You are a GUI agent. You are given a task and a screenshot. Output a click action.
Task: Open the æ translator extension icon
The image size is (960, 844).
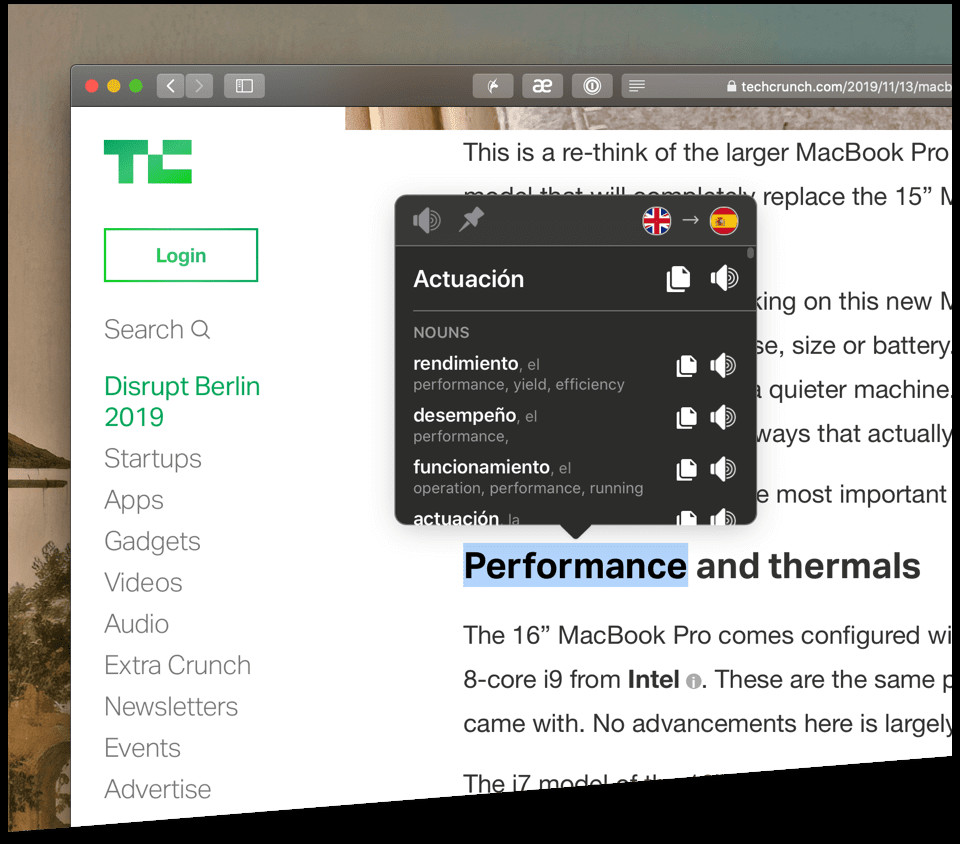coord(542,86)
